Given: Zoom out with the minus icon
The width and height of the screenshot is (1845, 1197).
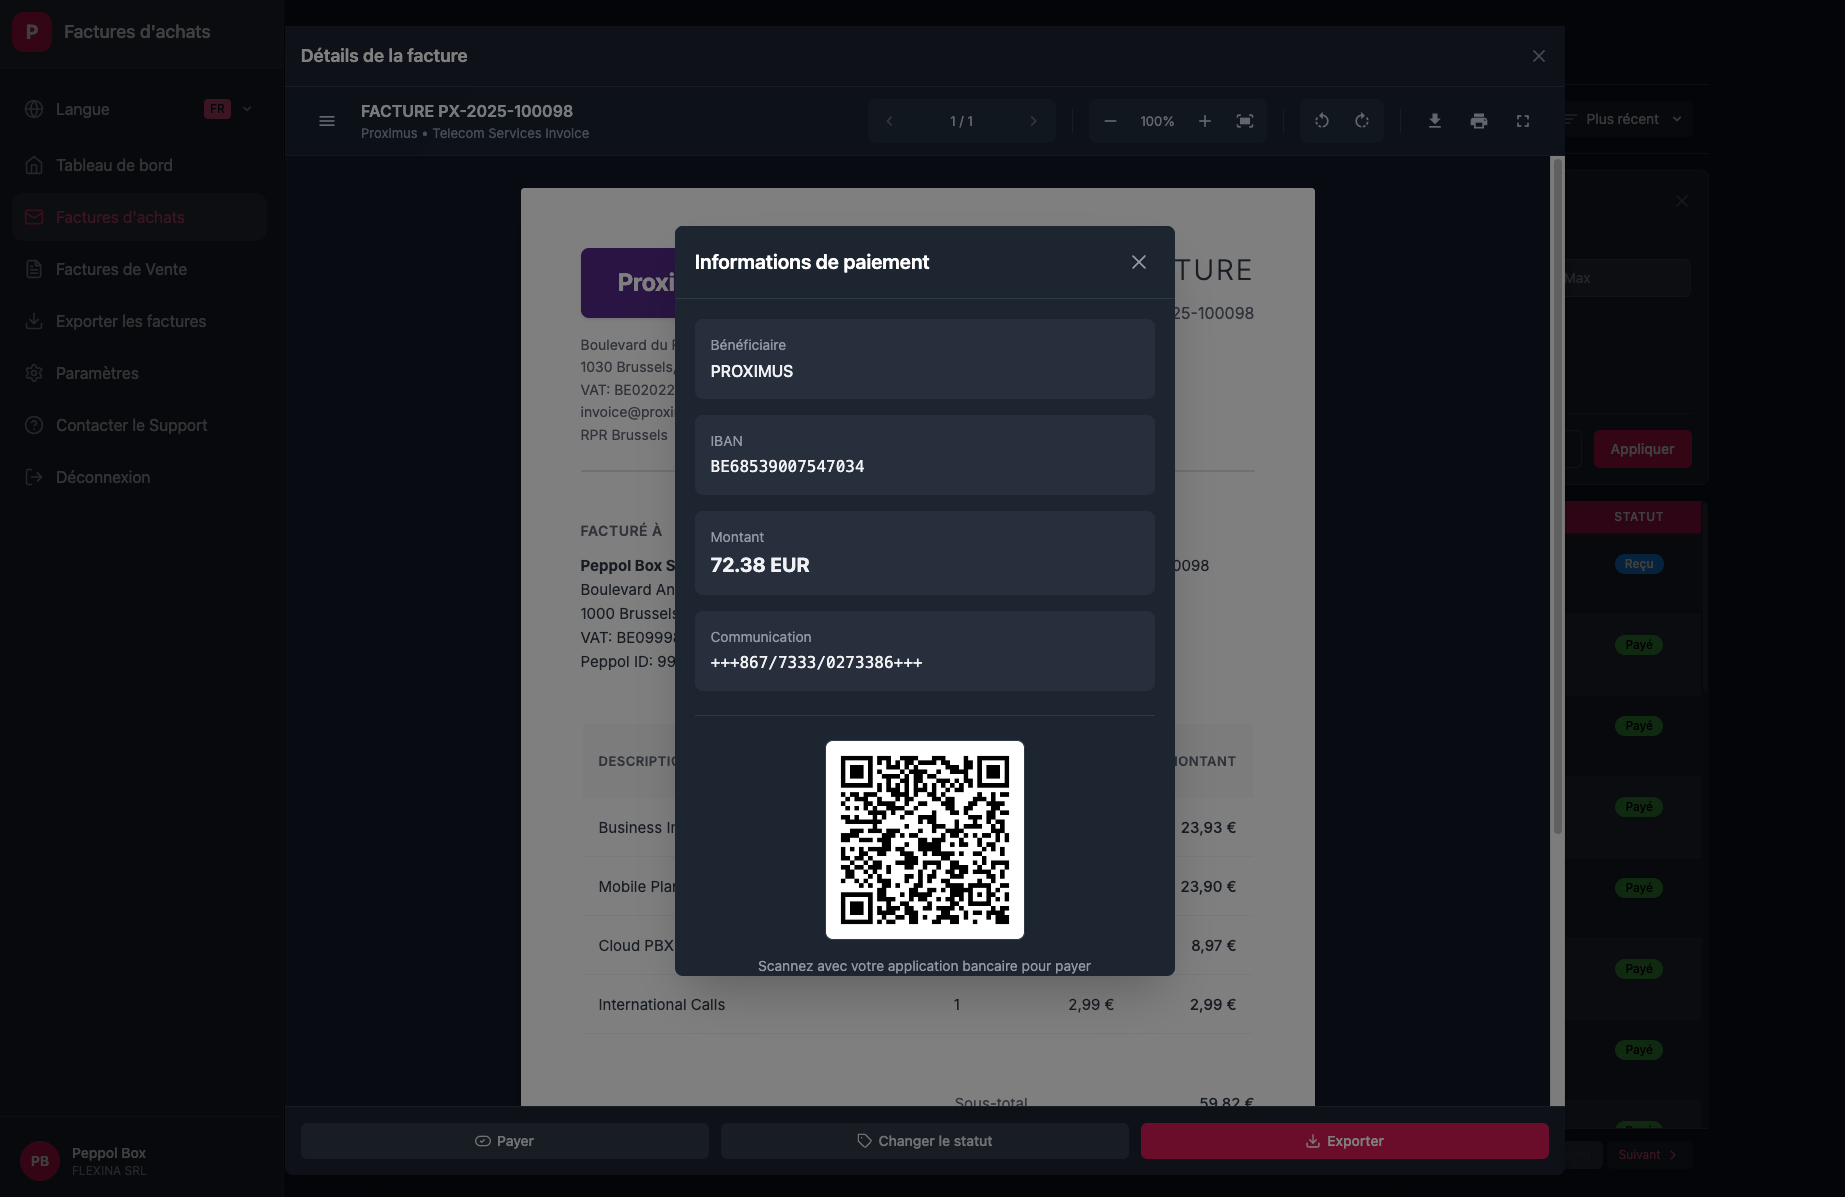Looking at the screenshot, I should tap(1110, 121).
